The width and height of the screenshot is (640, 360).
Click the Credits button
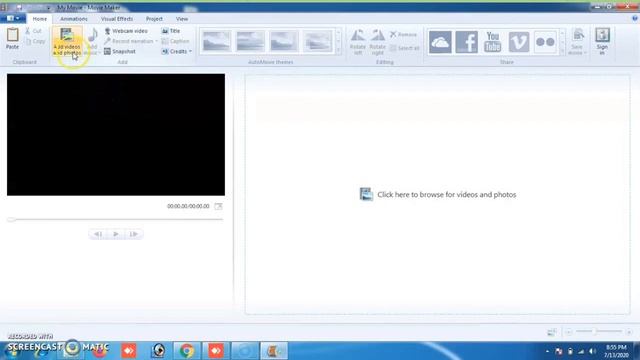coord(174,51)
